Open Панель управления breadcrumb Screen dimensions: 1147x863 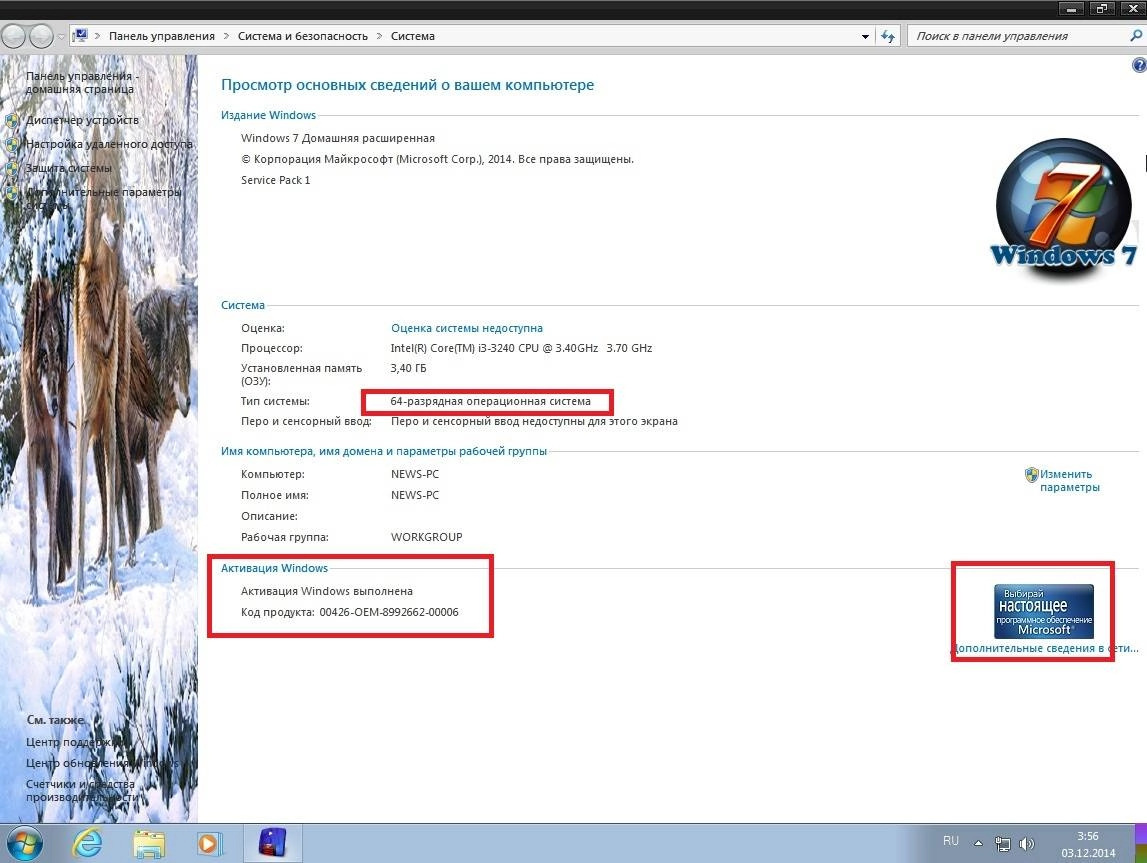pyautogui.click(x=162, y=36)
